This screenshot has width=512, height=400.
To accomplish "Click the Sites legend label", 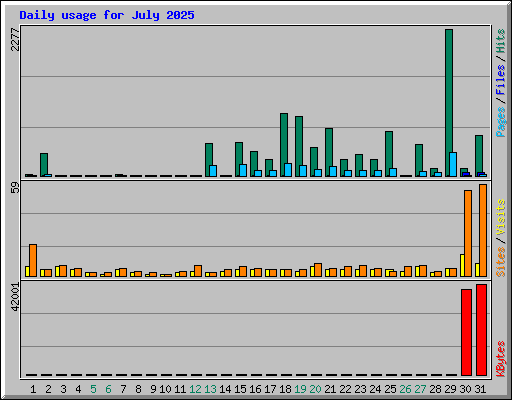I will pyautogui.click(x=501, y=262).
